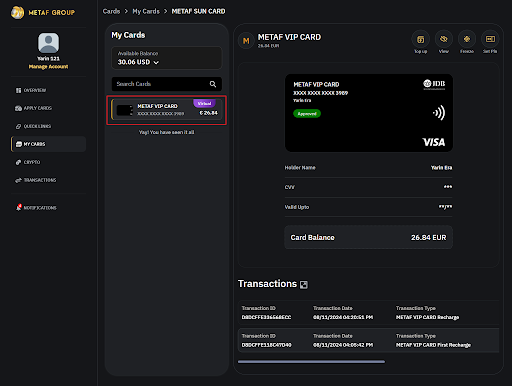Click the horizontal scrollbar under the transactions table
The height and width of the screenshot is (386, 512).
pos(311,361)
